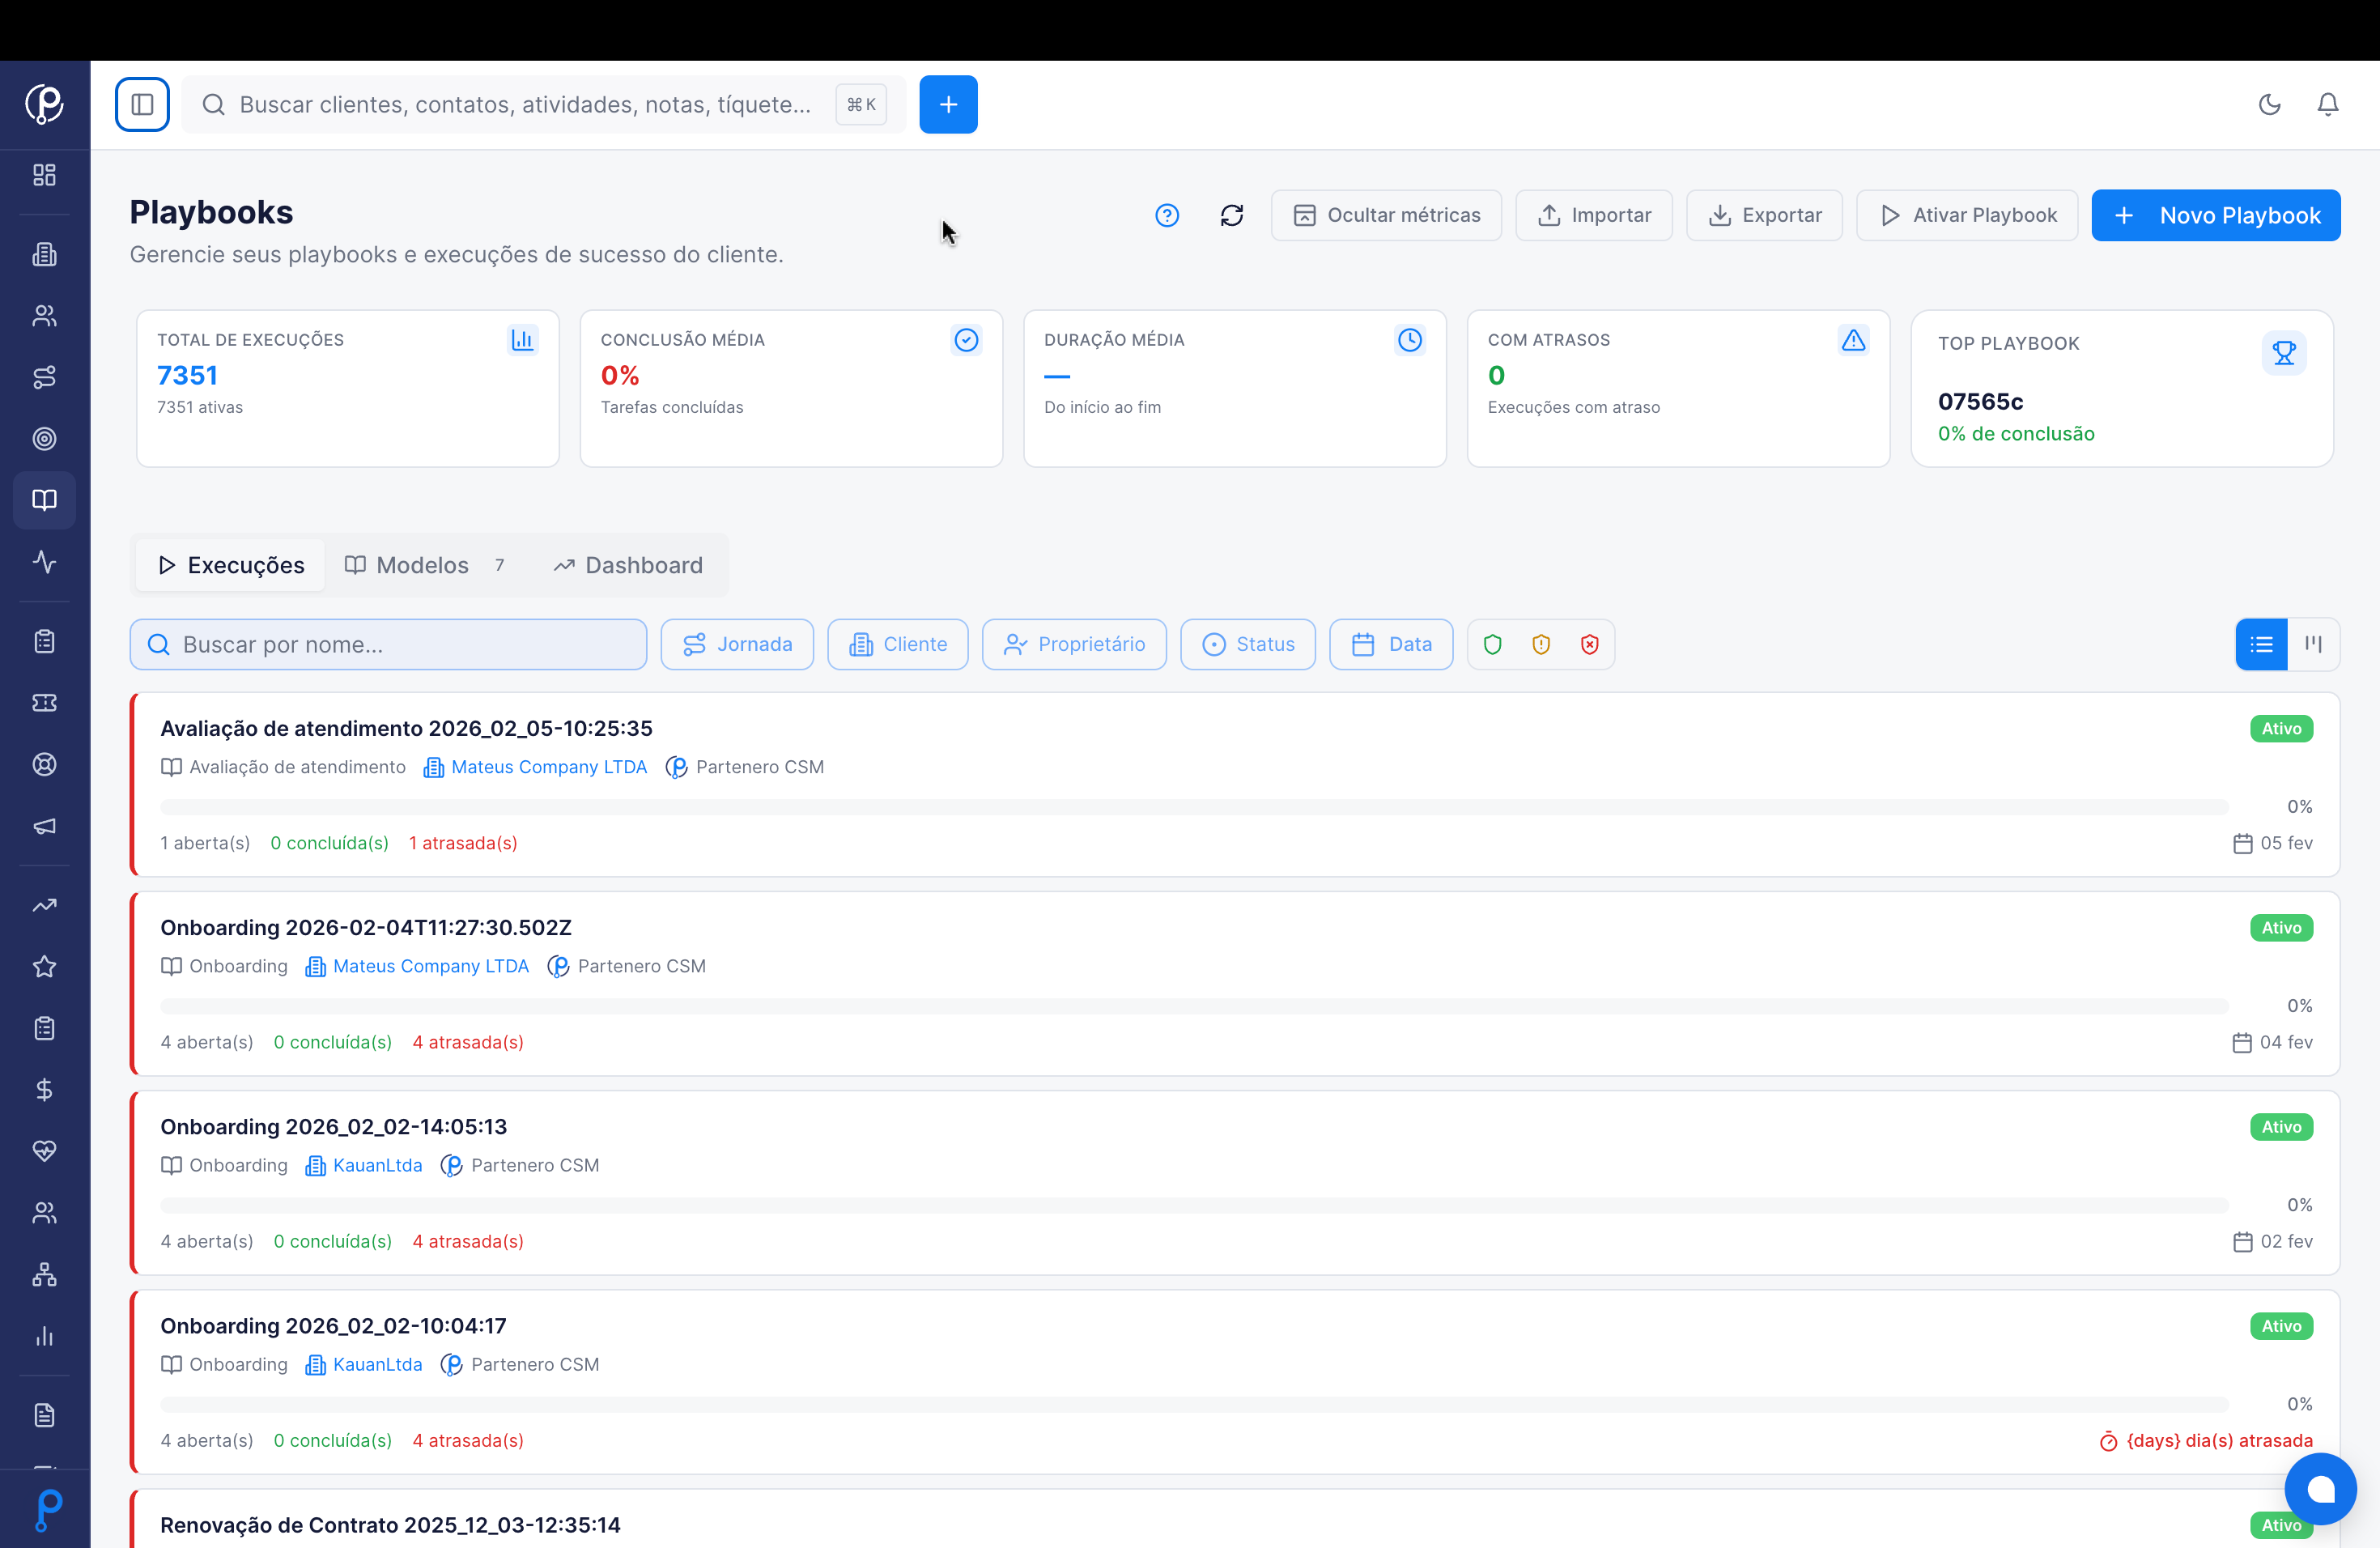Click the Com Atrasos warning icon
Viewport: 2380px width, 1548px height.
(1853, 340)
